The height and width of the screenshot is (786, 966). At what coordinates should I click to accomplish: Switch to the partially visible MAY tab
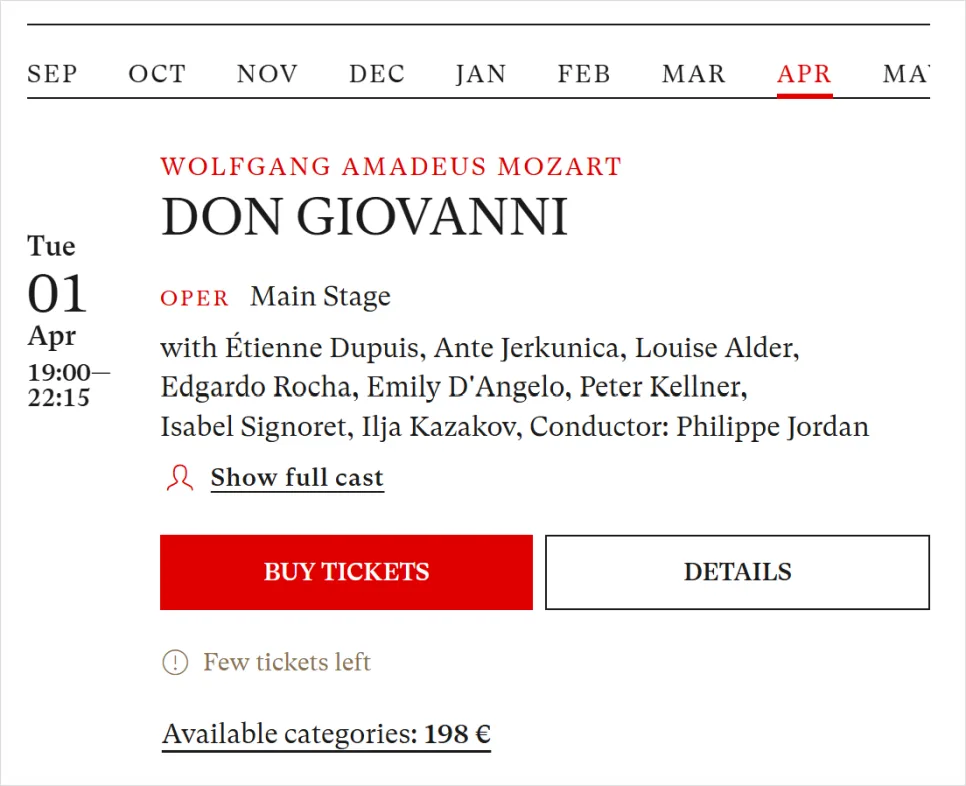(906, 74)
